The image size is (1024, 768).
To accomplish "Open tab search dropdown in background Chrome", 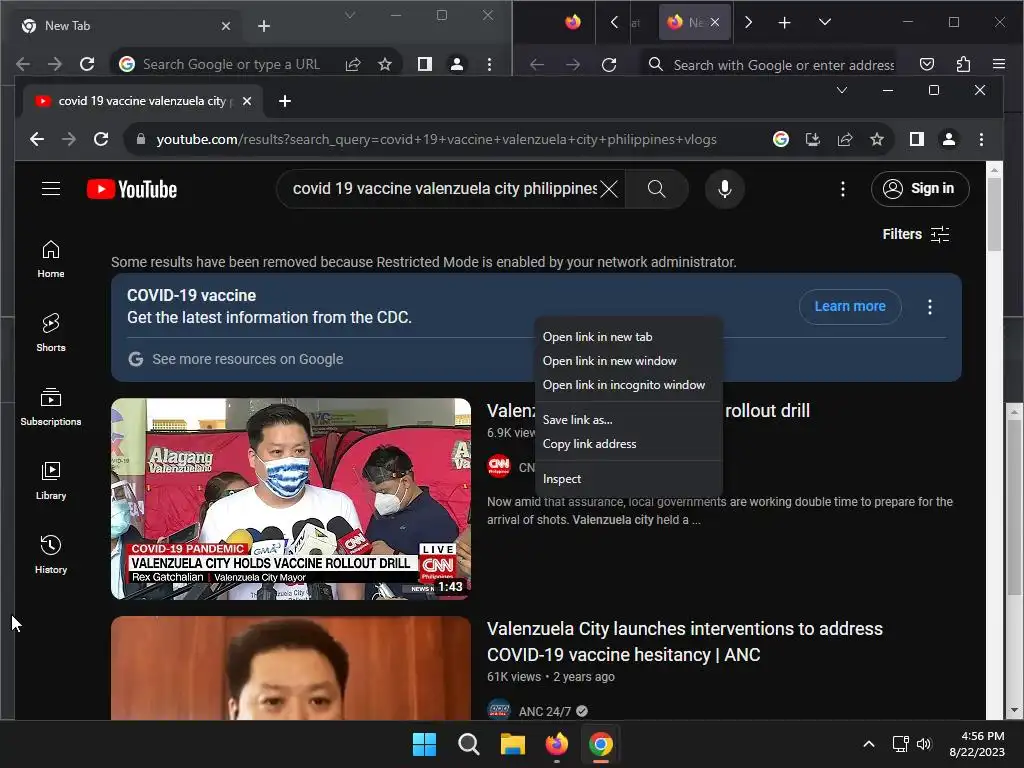I will click(350, 15).
